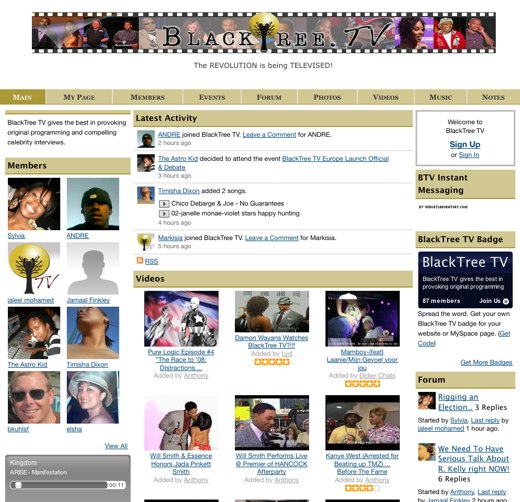Go to the Videos tab

(x=386, y=97)
